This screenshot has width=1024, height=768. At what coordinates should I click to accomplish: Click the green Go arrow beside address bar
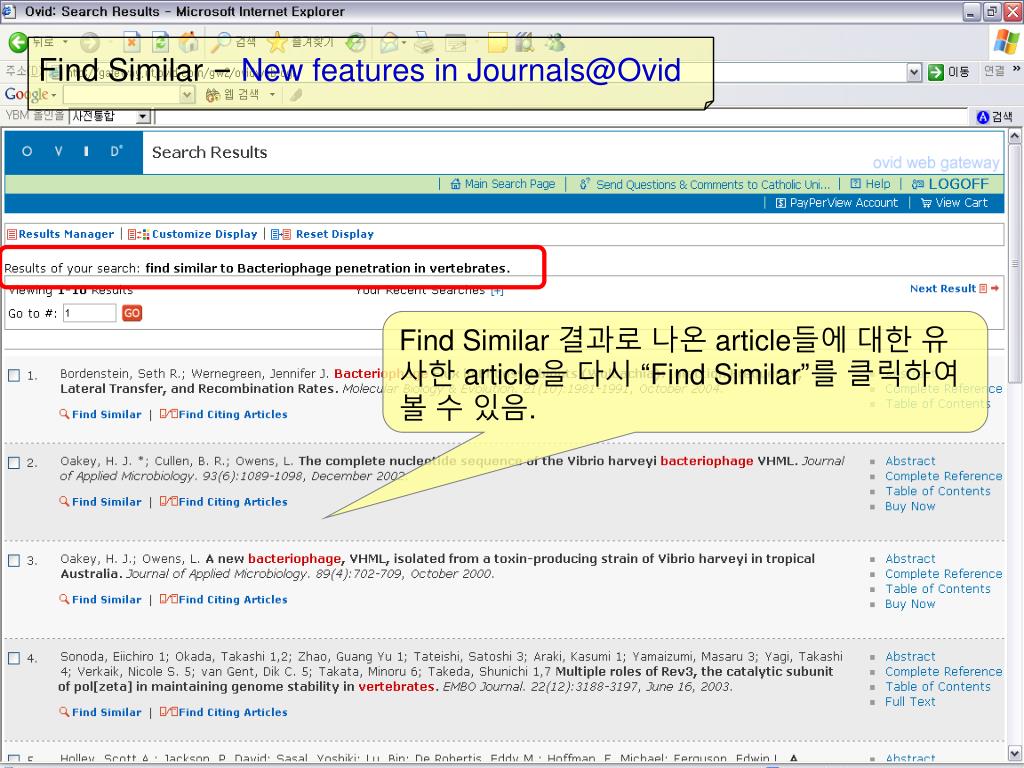point(936,72)
